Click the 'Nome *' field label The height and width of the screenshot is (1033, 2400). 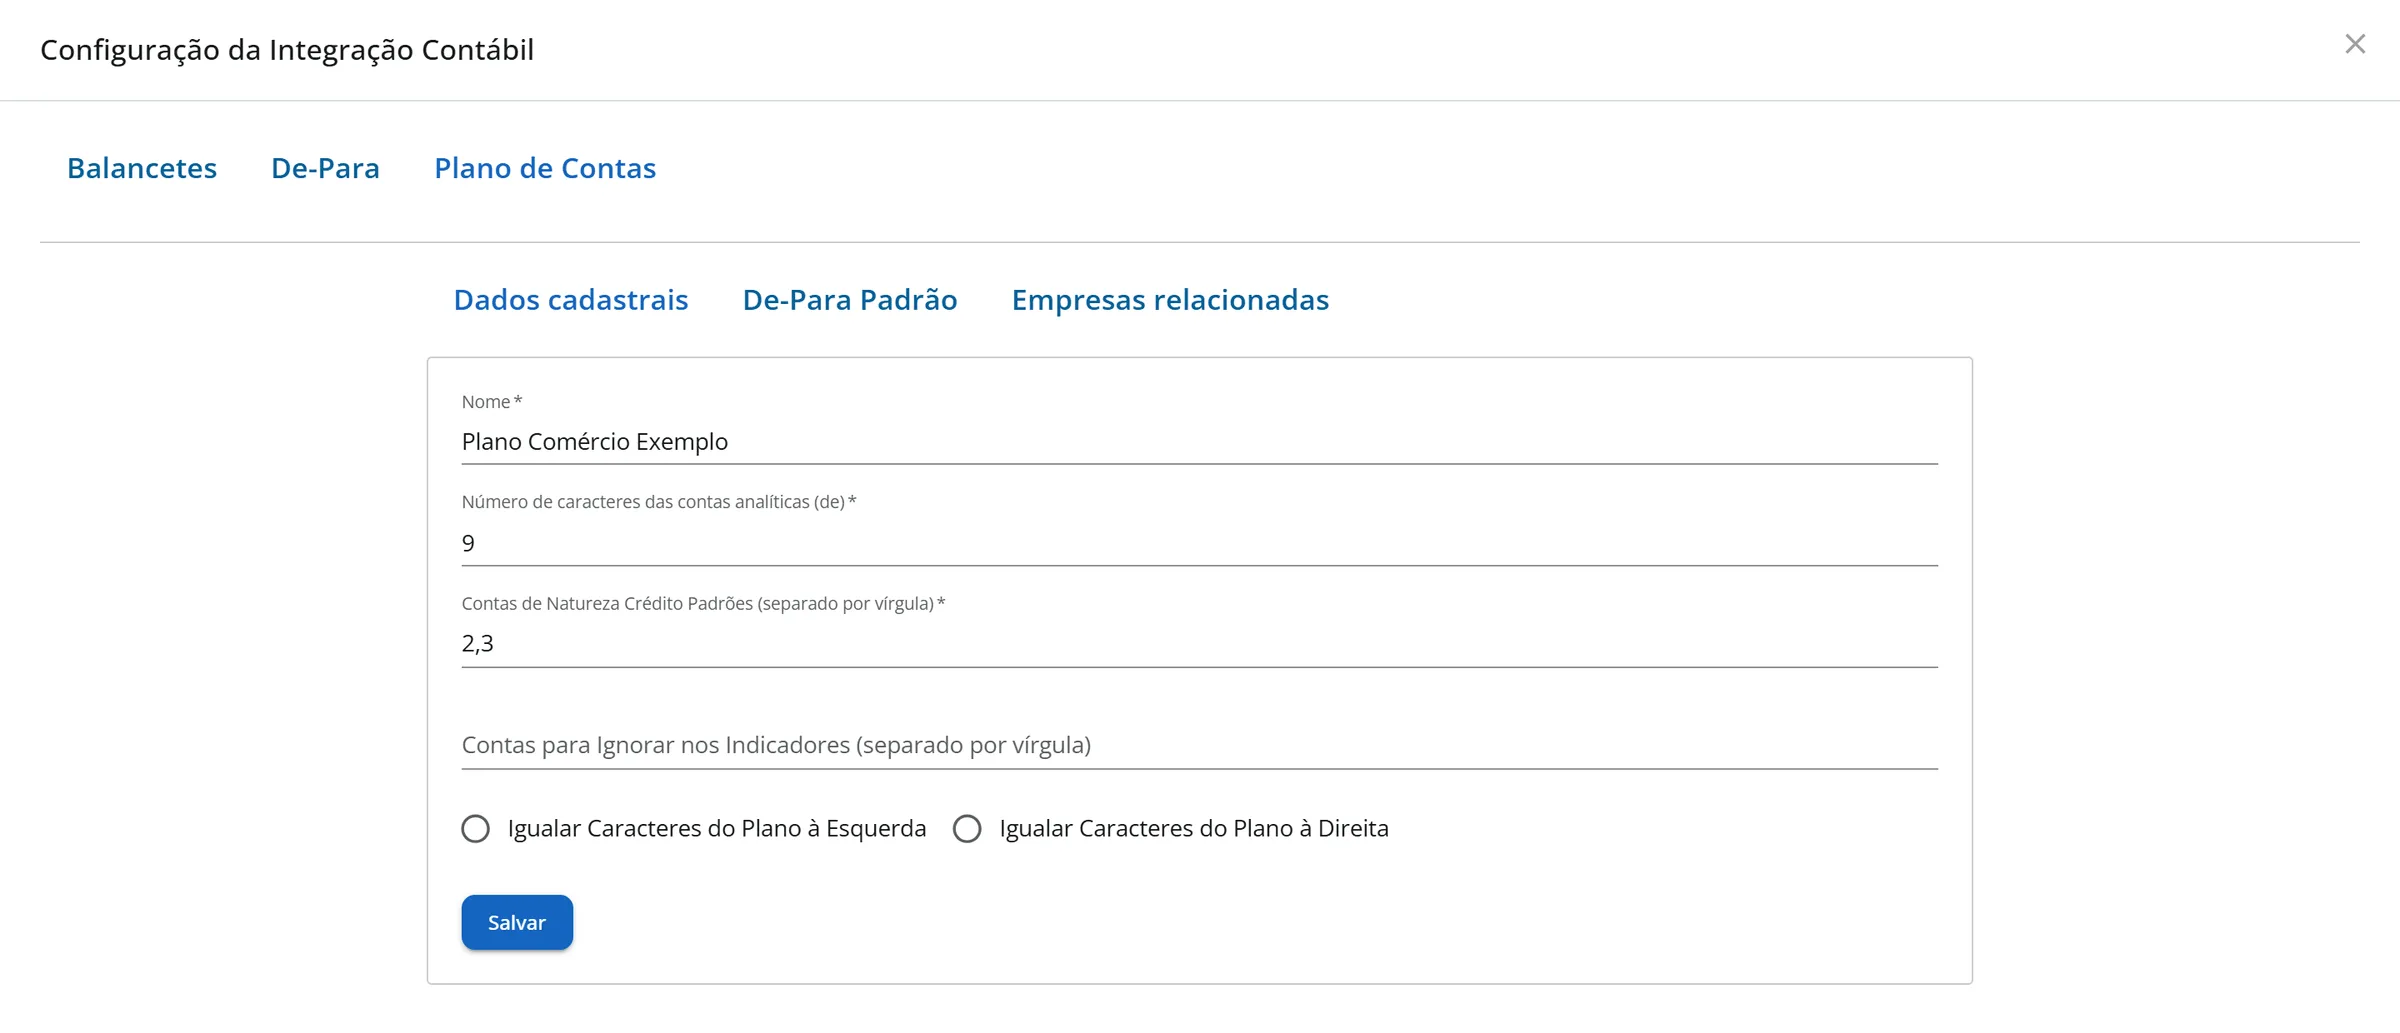[492, 402]
